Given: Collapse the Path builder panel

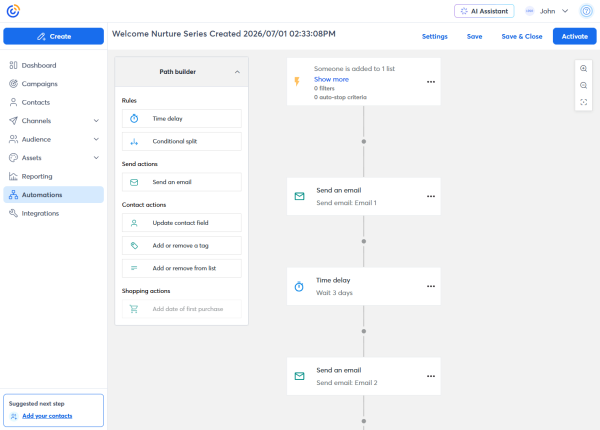Looking at the screenshot, I should 237,72.
